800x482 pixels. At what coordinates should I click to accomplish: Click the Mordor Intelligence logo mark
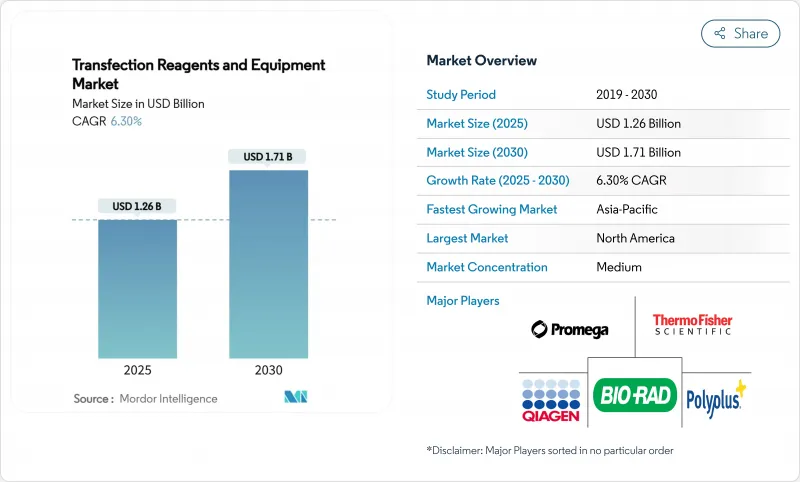[295, 398]
